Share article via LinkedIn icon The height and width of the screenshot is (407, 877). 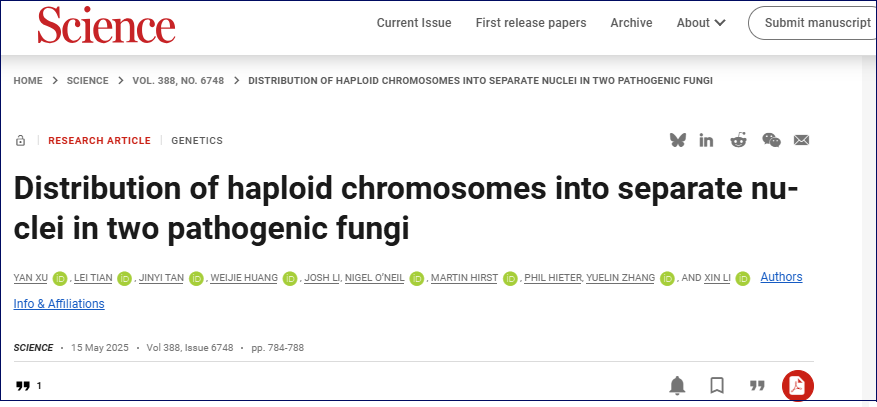(706, 140)
